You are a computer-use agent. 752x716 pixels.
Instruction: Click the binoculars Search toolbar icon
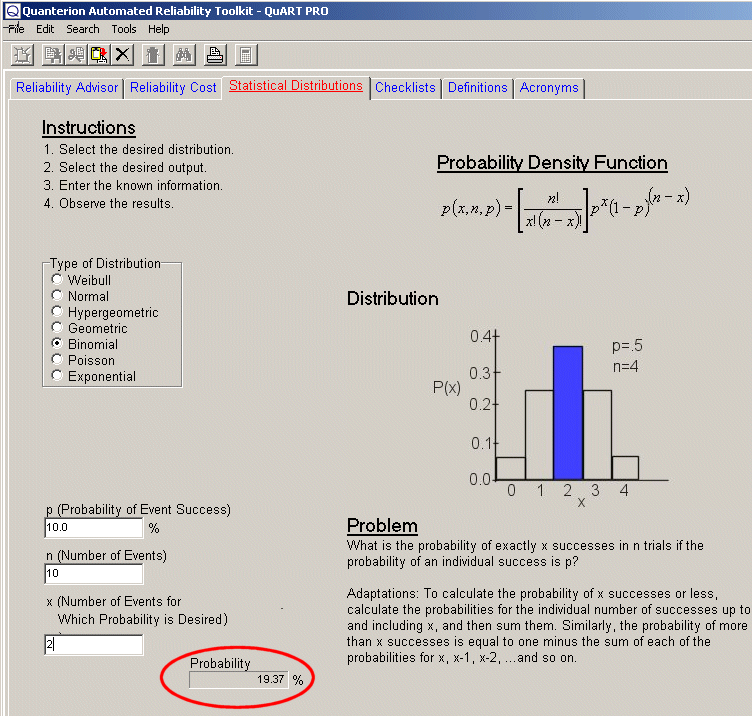(x=184, y=55)
